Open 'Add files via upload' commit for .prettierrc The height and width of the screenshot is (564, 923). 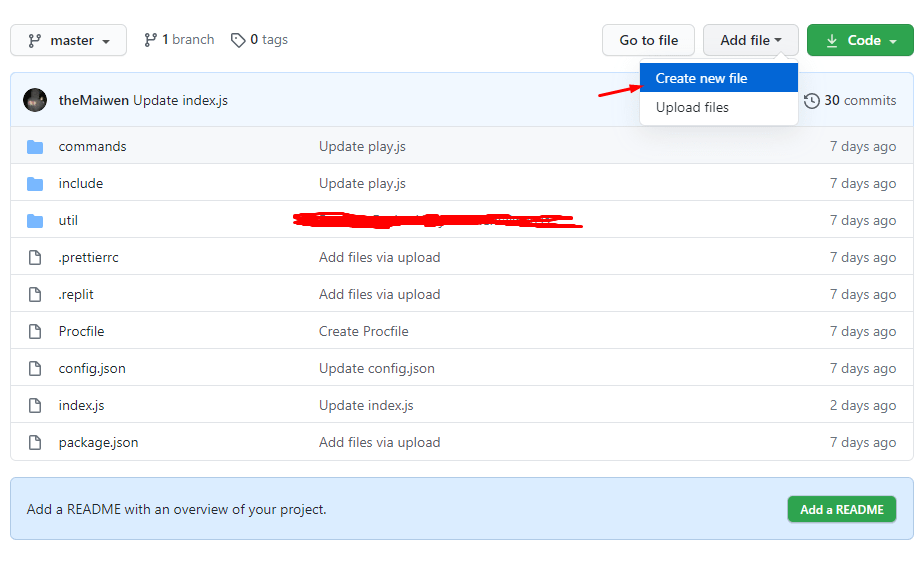(380, 257)
